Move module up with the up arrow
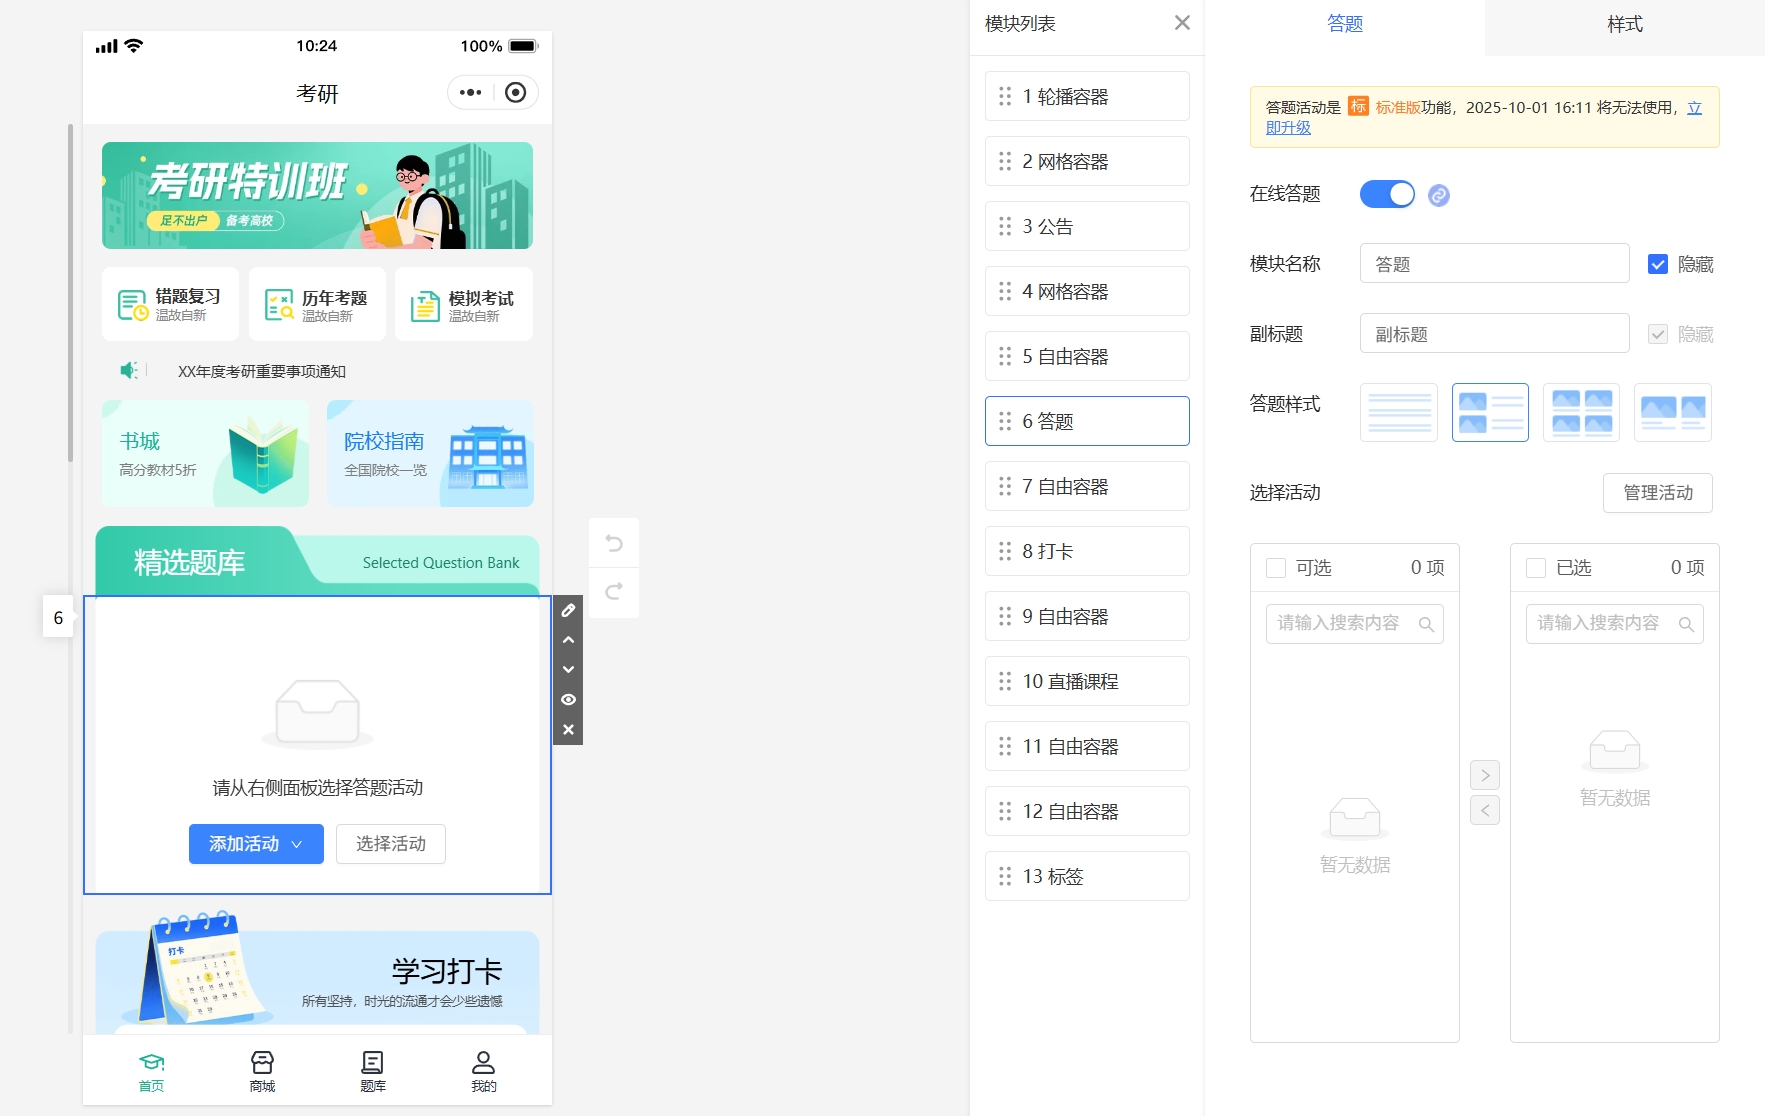This screenshot has width=1765, height=1116. click(568, 640)
